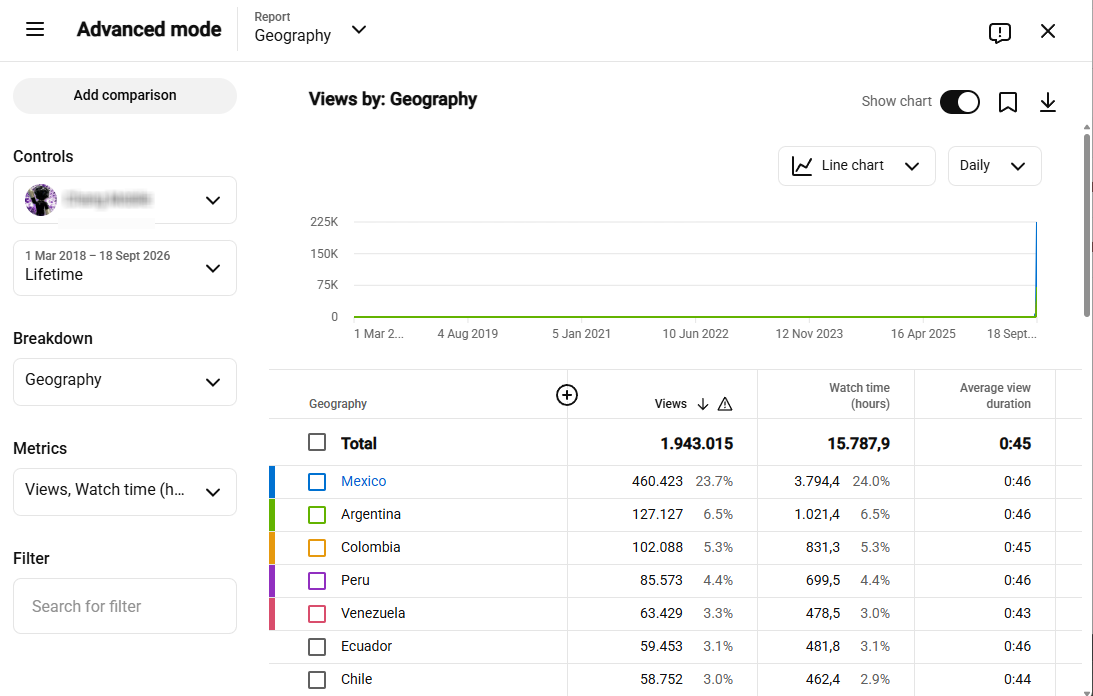Click the Add comparison button

(x=125, y=96)
